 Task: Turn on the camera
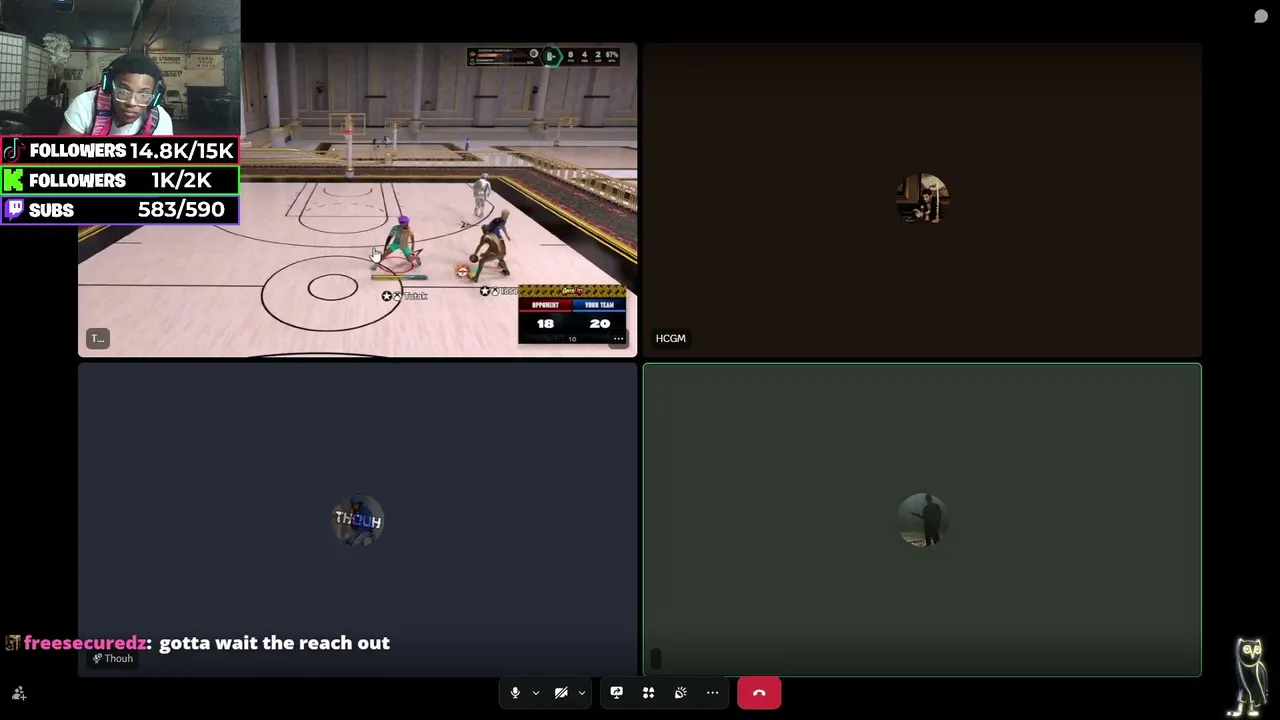pos(561,693)
